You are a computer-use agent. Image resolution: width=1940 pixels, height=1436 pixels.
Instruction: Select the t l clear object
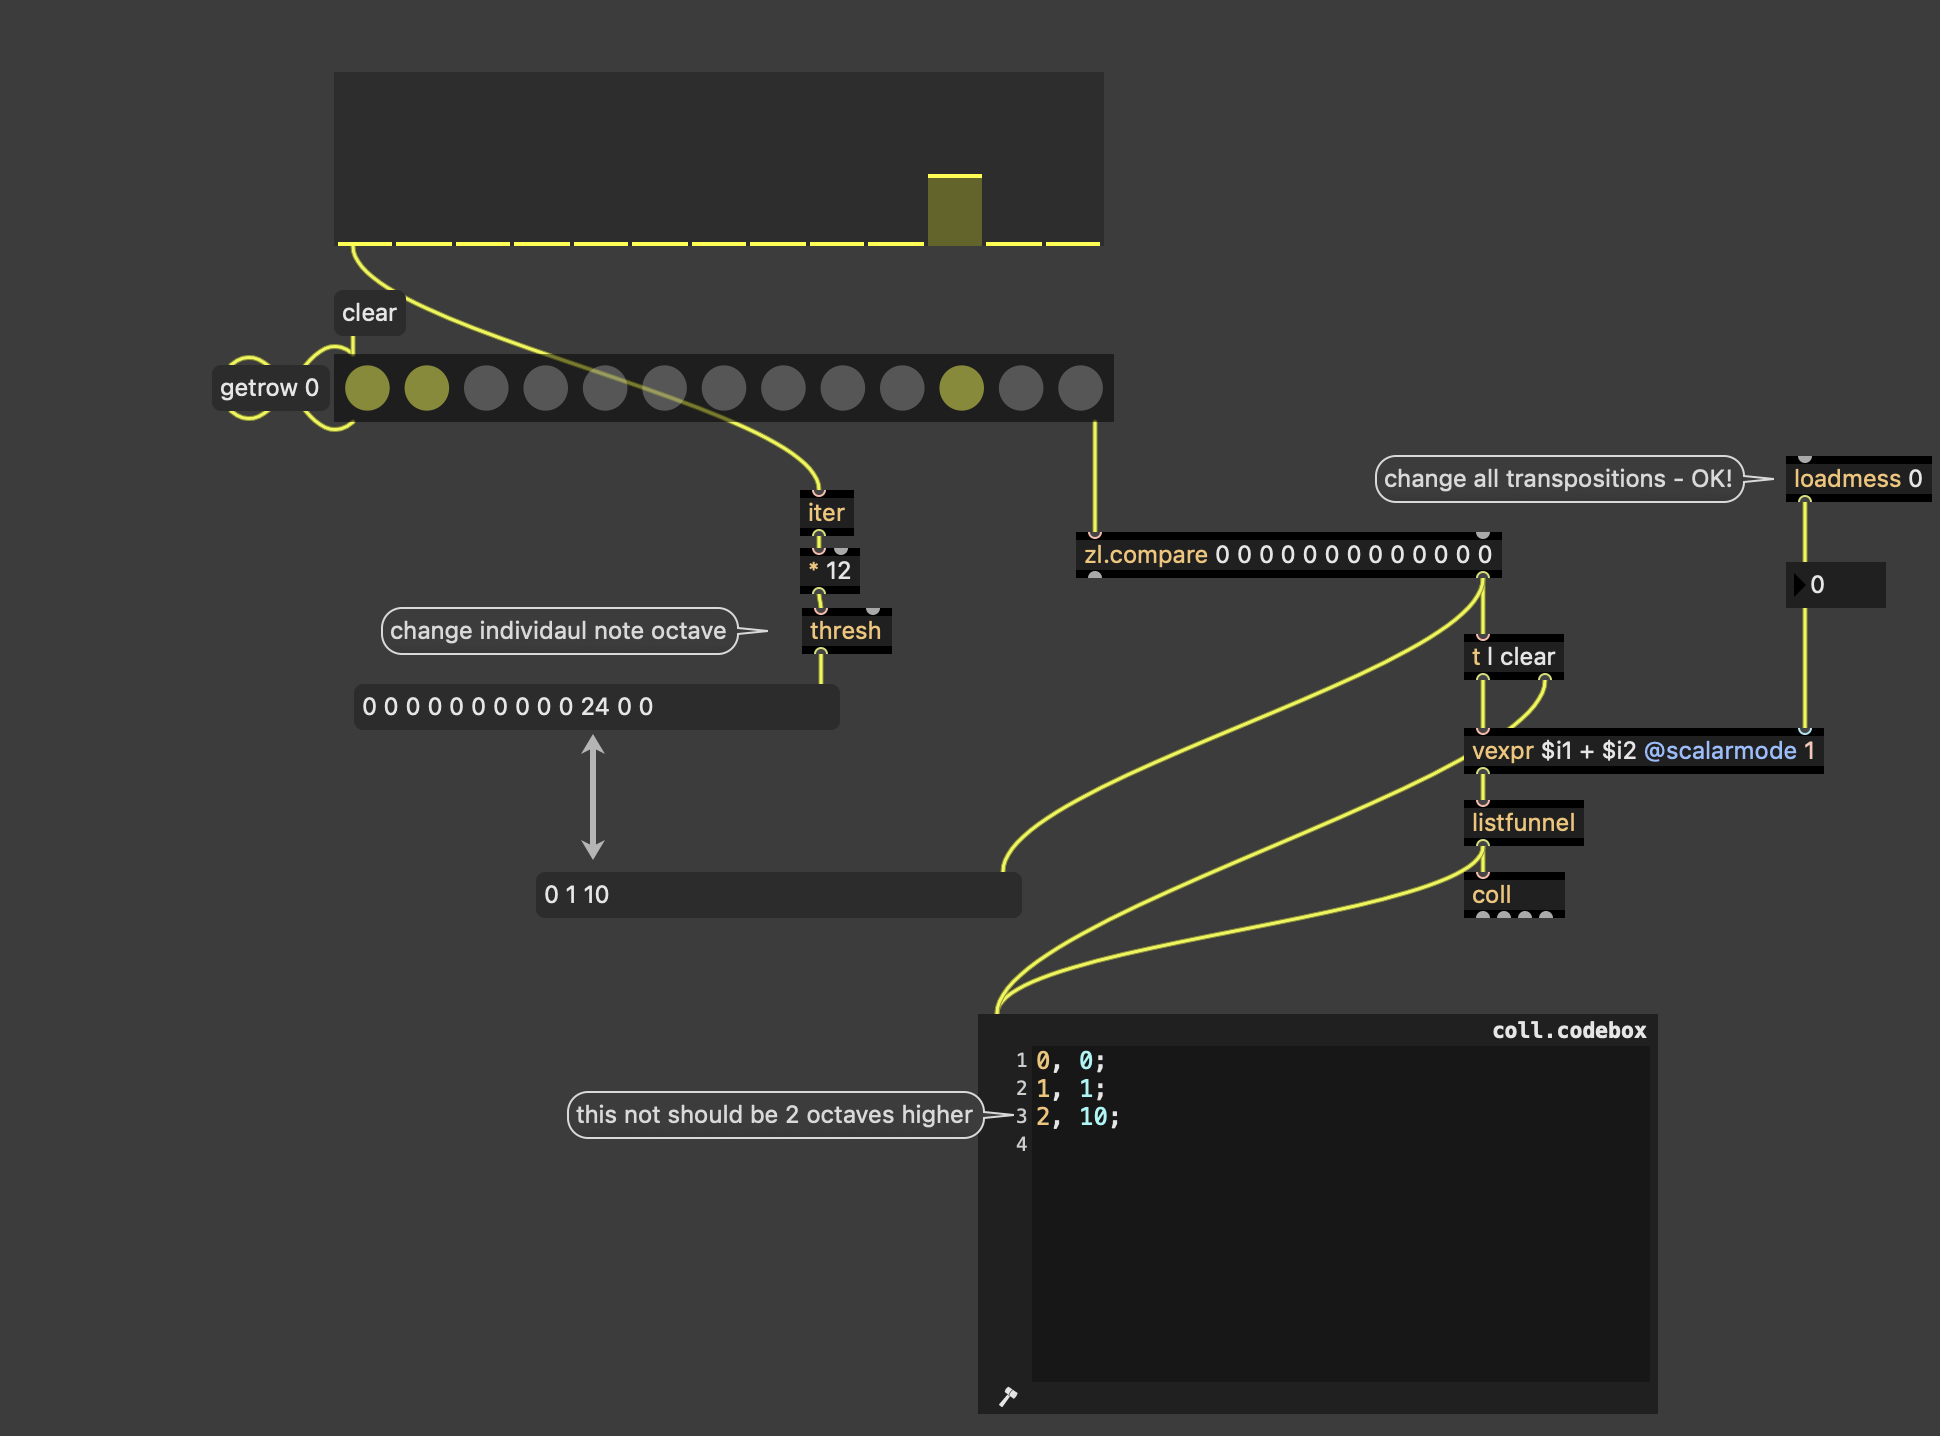1514,657
